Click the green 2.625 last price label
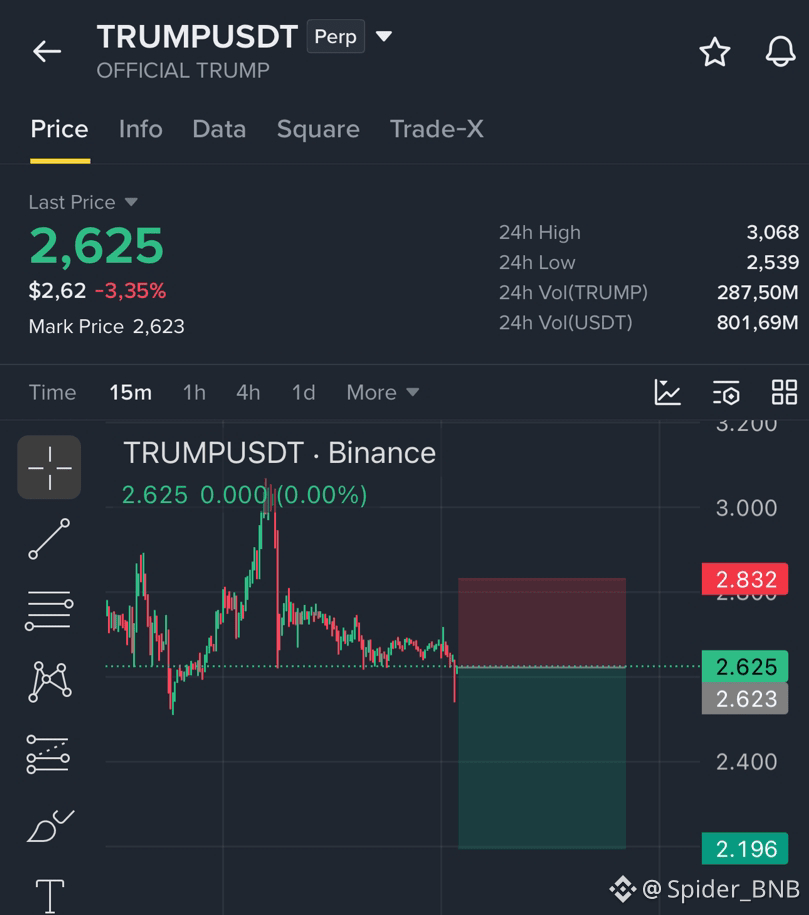Screen dimensions: 809x915 point(745,666)
